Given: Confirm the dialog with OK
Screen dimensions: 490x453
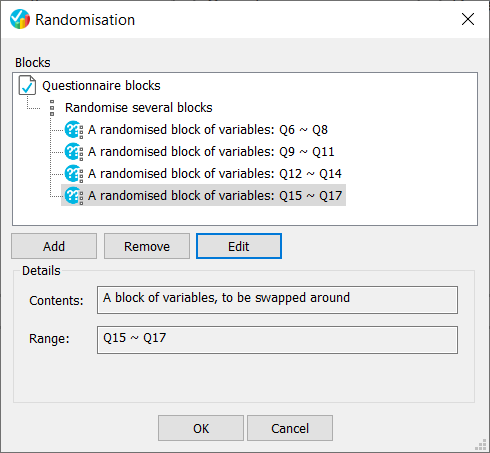Looking at the screenshot, I should pos(201,428).
